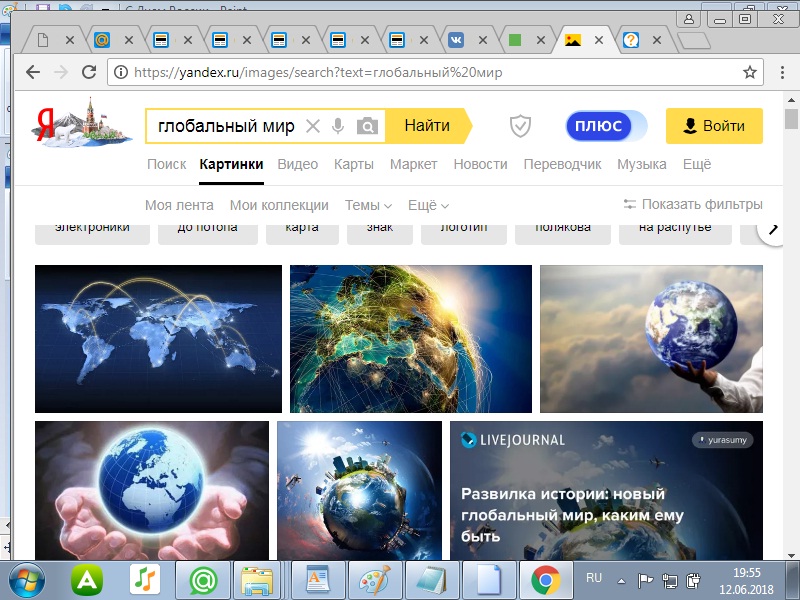The image size is (800, 600).
Task: Open Mail.ru Agent from taskbar
Action: pyautogui.click(x=204, y=581)
